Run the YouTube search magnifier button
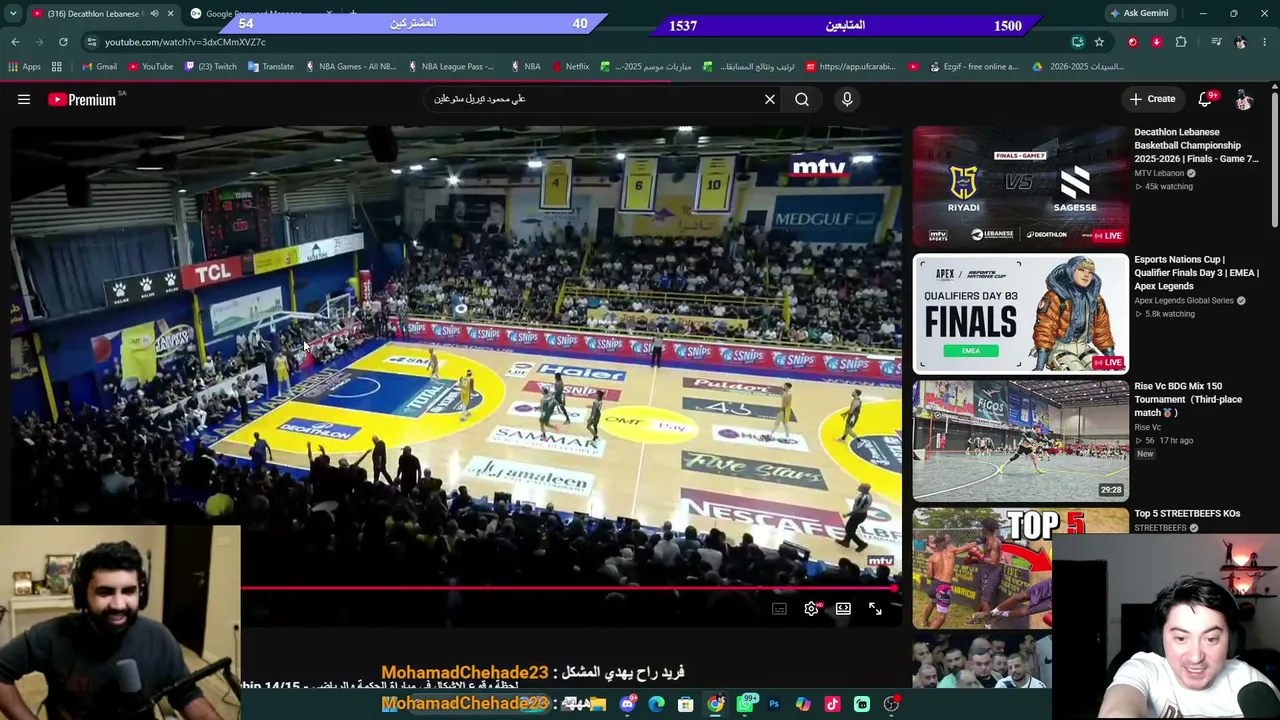 click(x=802, y=99)
